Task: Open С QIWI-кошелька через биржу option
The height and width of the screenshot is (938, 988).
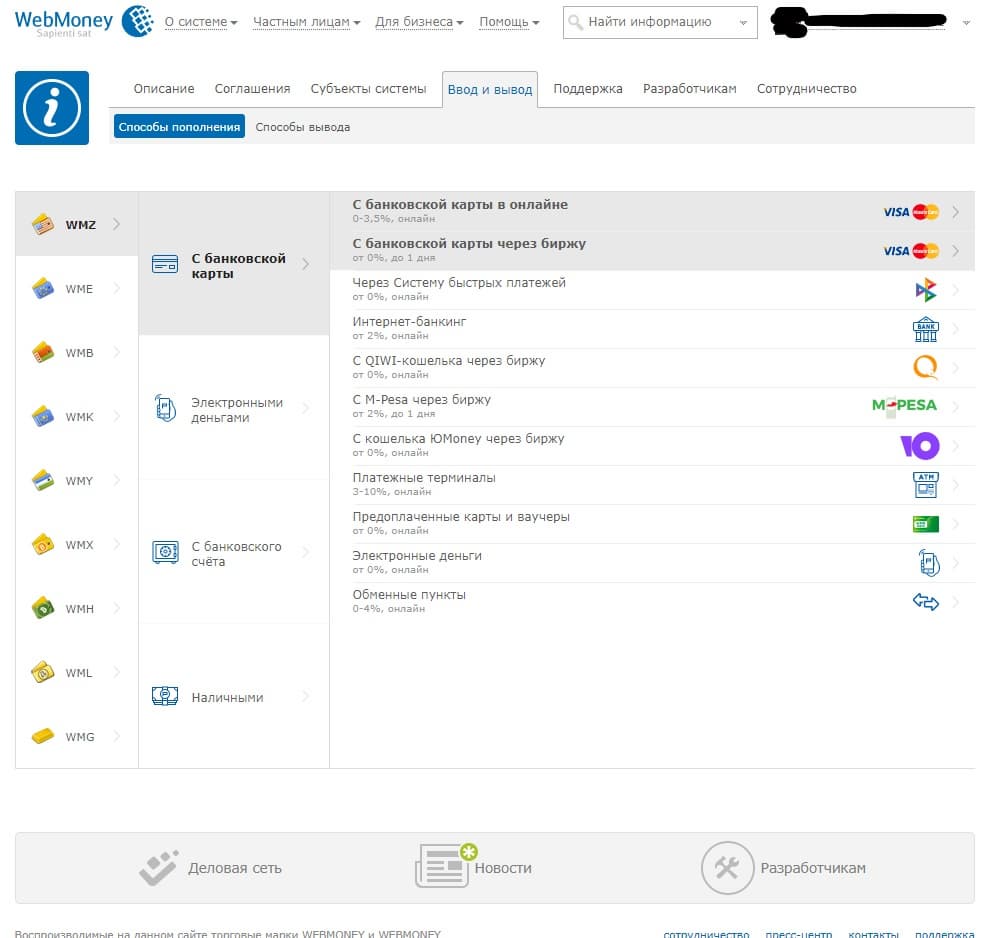Action: tap(652, 368)
